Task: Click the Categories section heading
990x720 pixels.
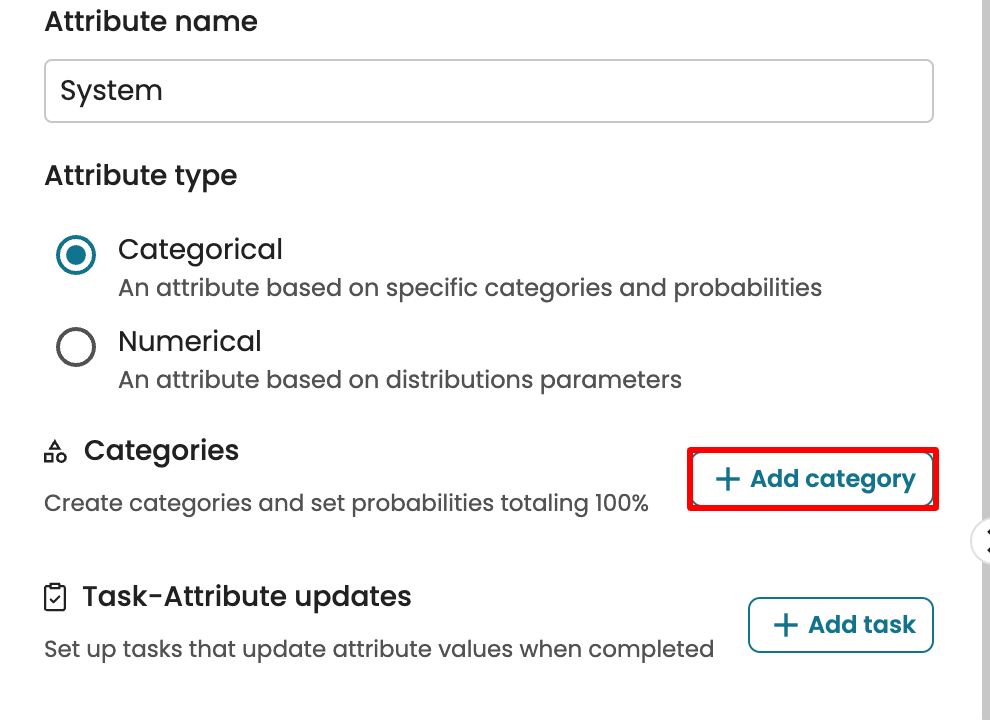Action: (x=161, y=451)
